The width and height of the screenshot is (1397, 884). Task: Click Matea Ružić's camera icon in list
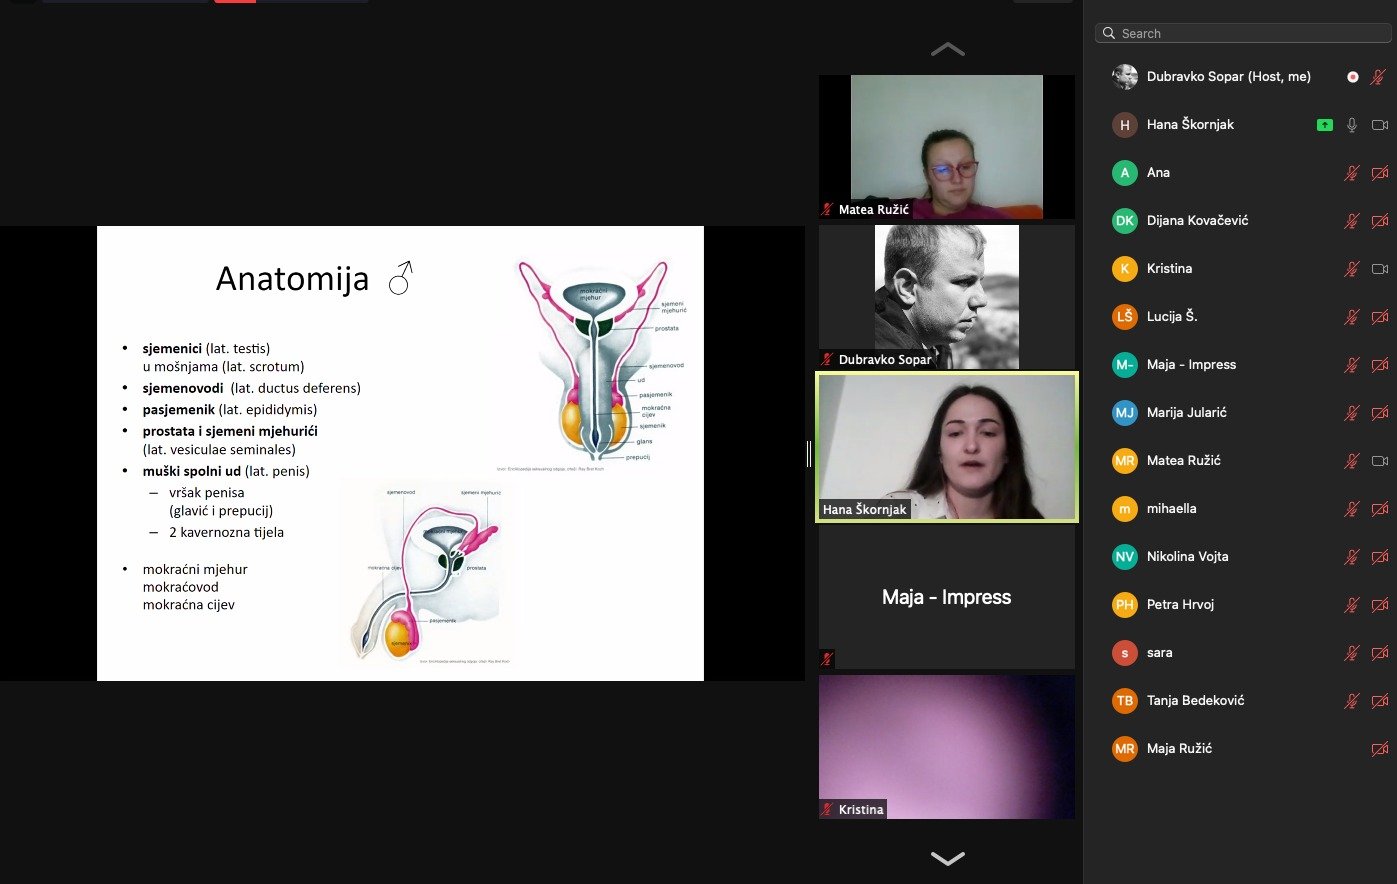(x=1380, y=461)
